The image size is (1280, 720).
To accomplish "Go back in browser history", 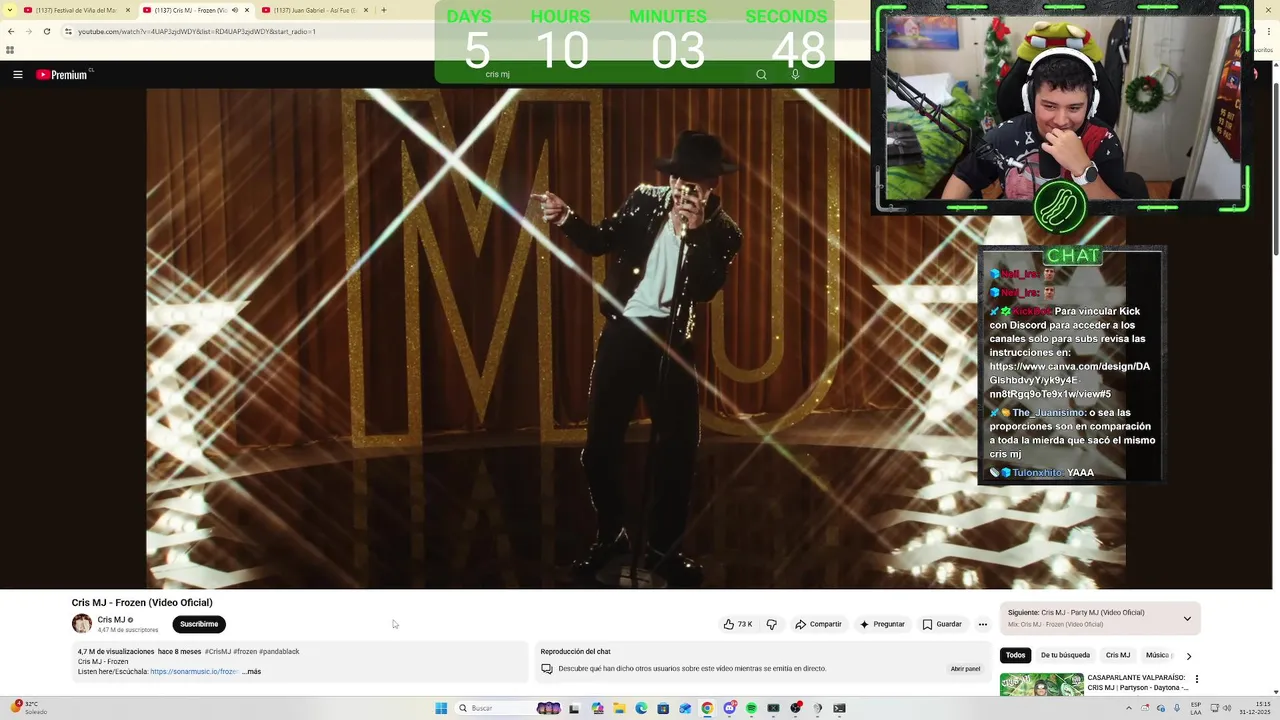I will 11,31.
